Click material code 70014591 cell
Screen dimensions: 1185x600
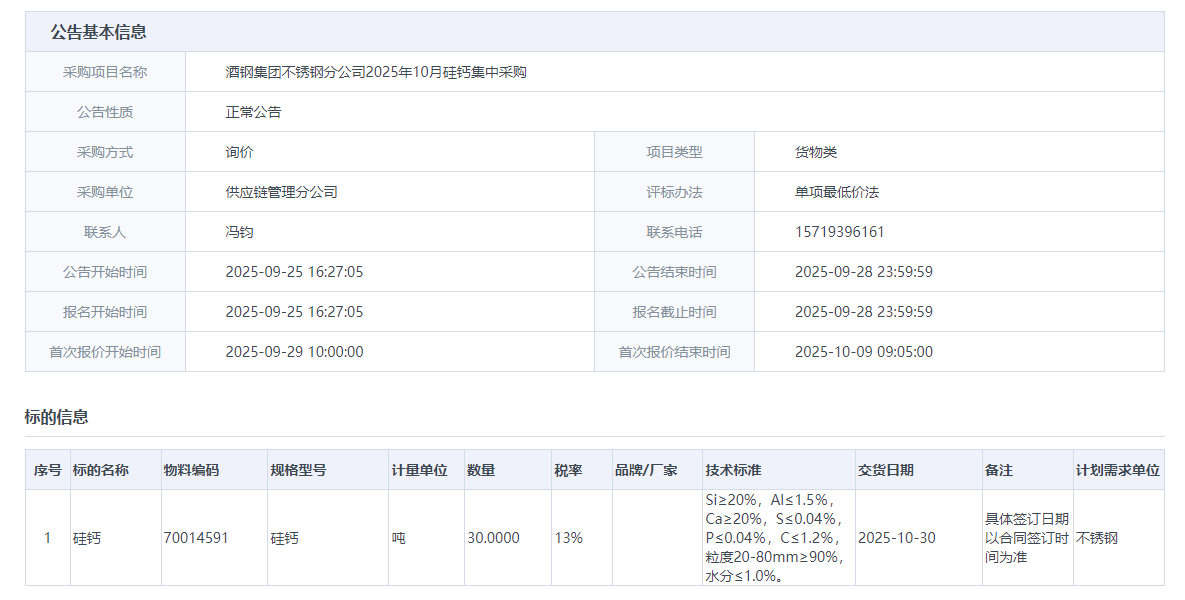(x=196, y=538)
